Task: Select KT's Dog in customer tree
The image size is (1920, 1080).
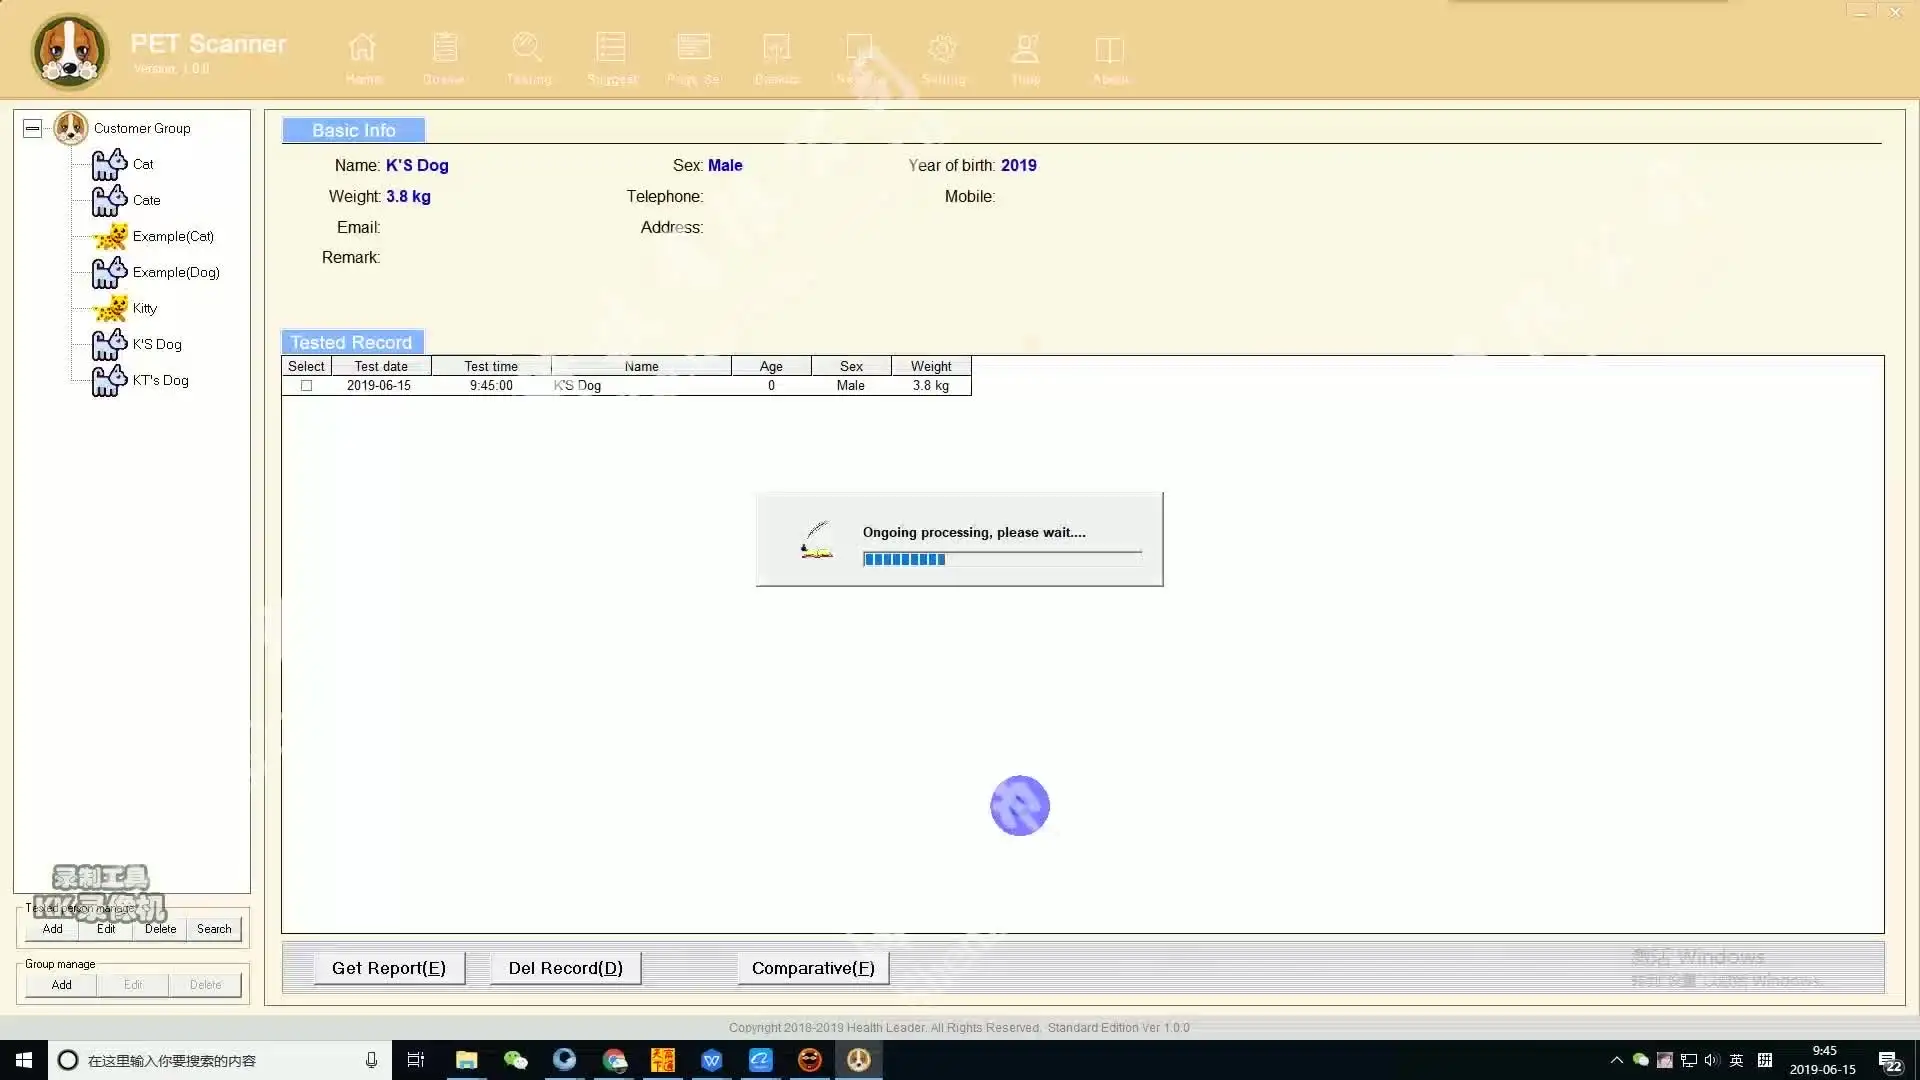Action: pyautogui.click(x=160, y=380)
